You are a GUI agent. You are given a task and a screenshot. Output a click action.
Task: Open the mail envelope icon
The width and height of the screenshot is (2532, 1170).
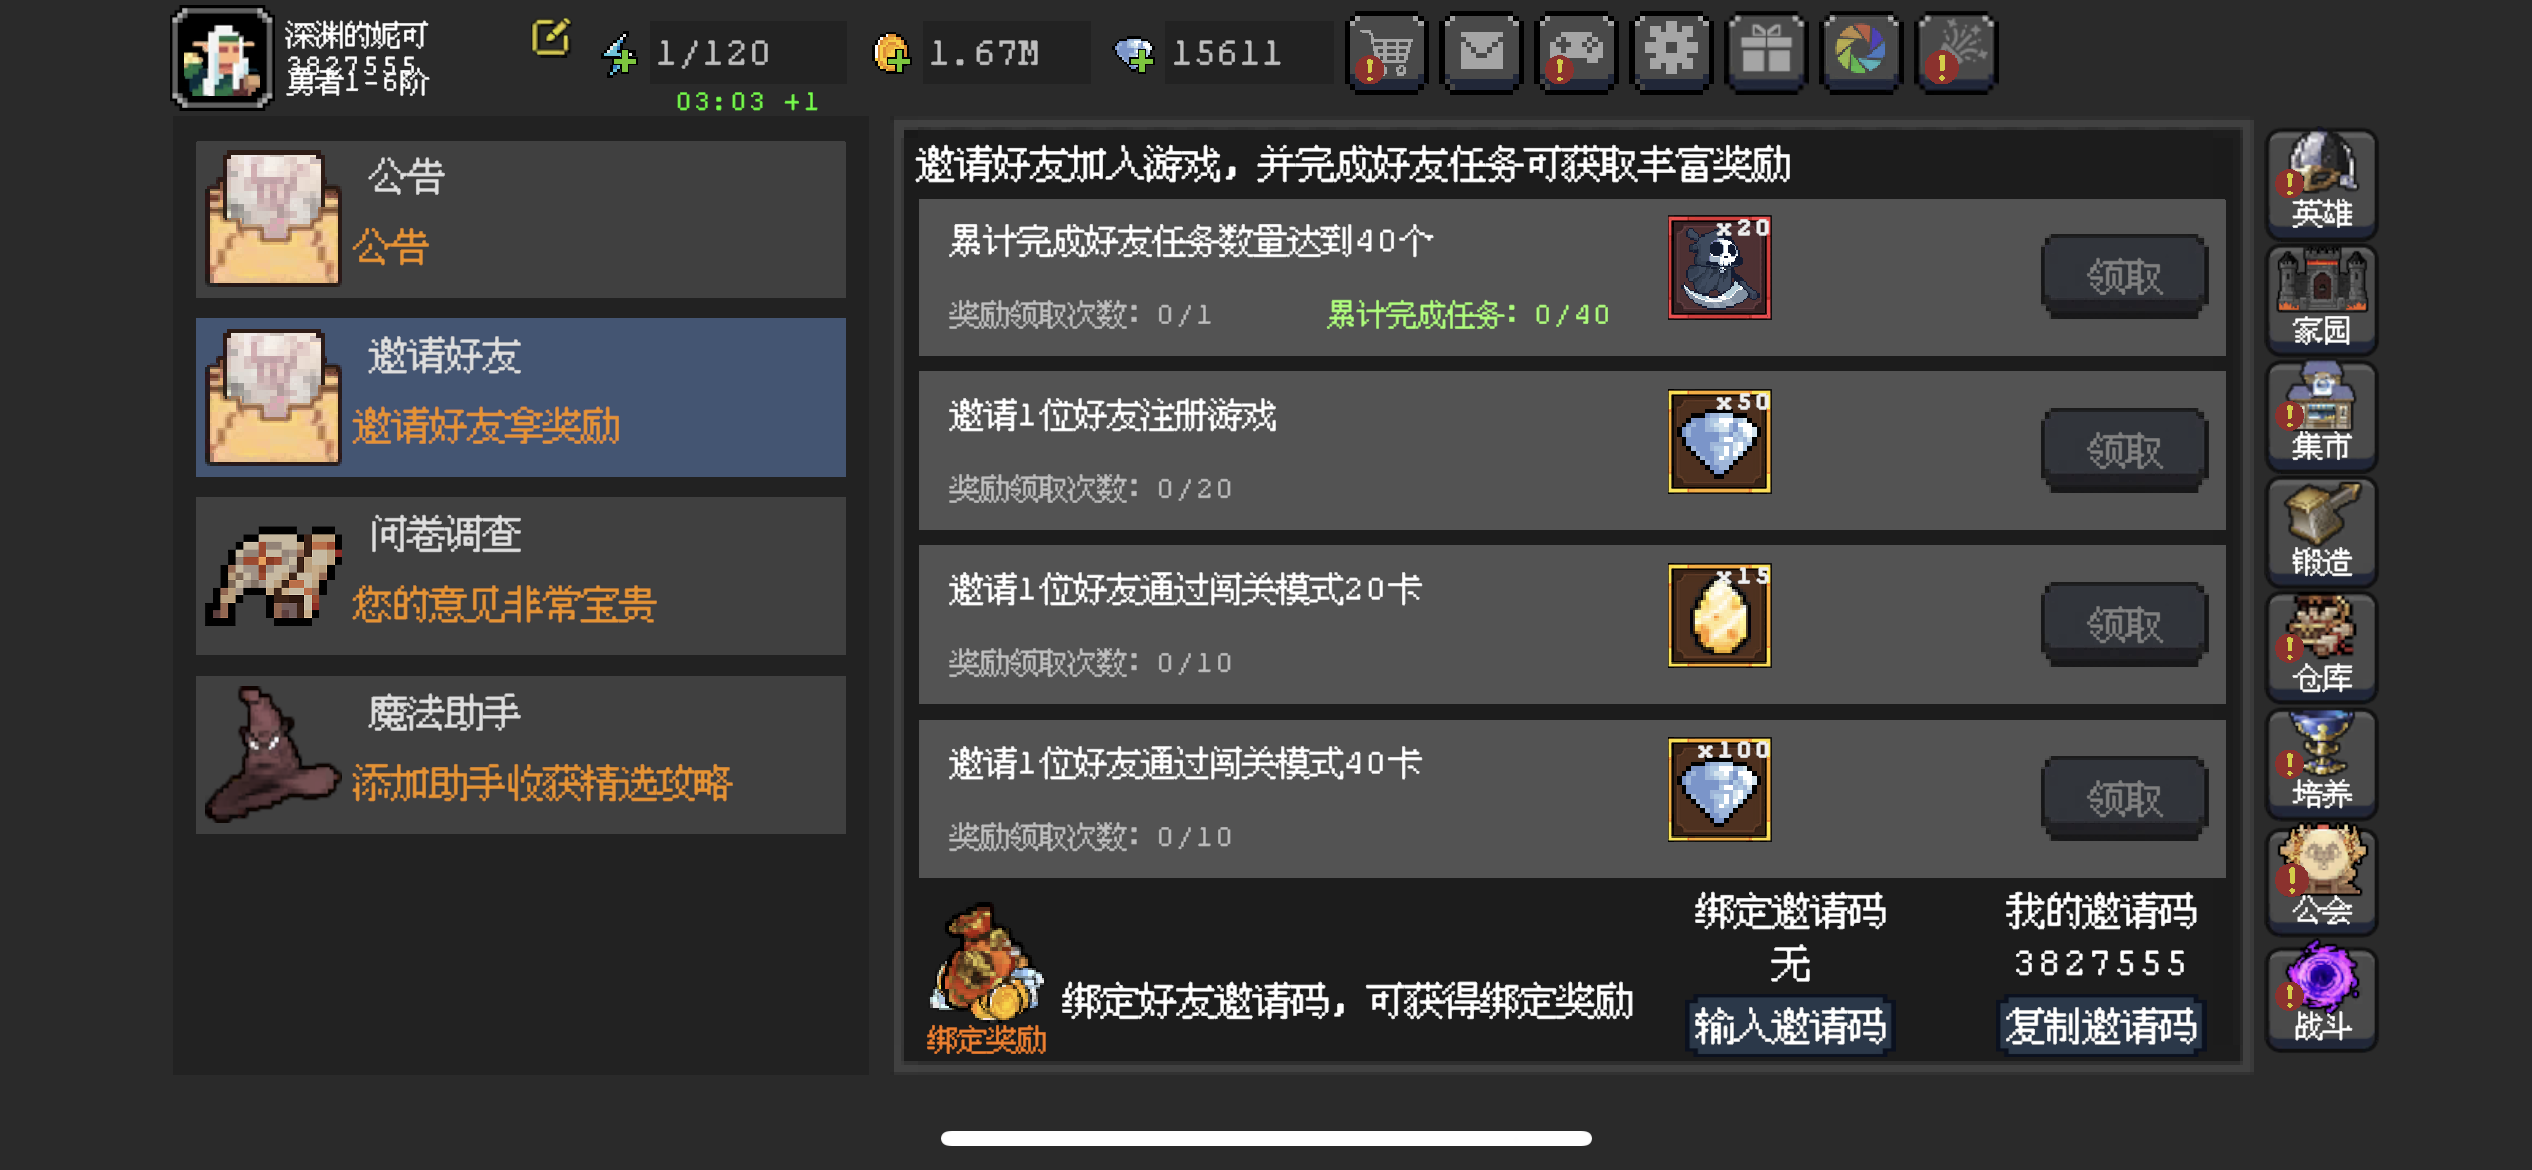(x=1481, y=52)
